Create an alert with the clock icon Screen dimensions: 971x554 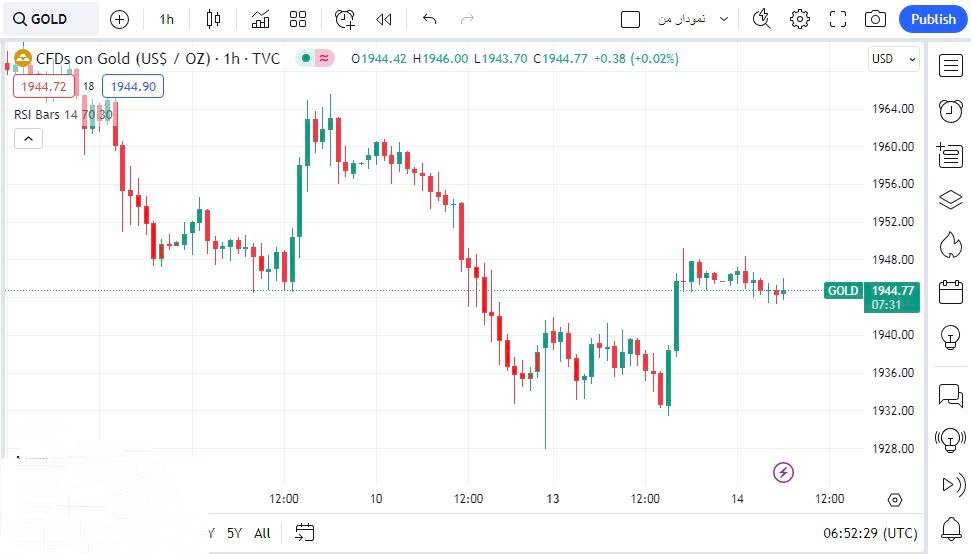click(345, 19)
